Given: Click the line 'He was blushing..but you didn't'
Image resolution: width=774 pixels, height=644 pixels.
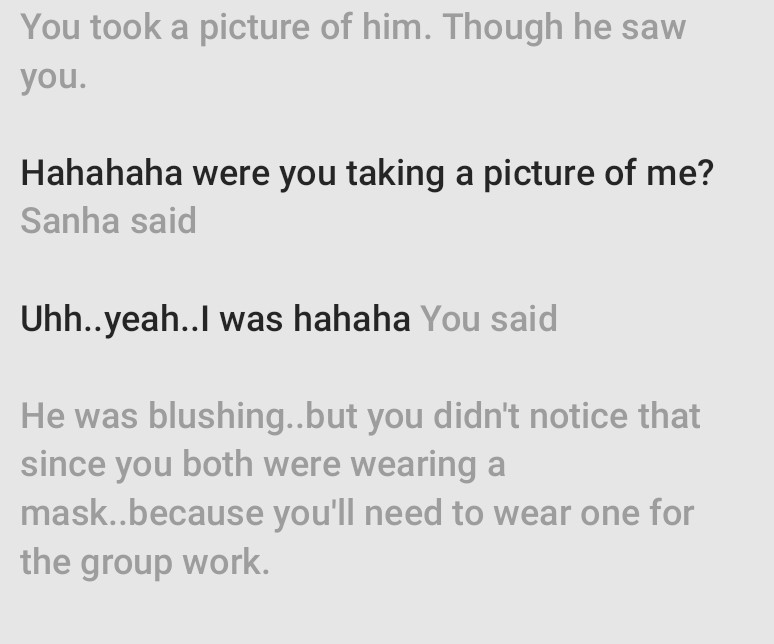Looking at the screenshot, I should [360, 416].
